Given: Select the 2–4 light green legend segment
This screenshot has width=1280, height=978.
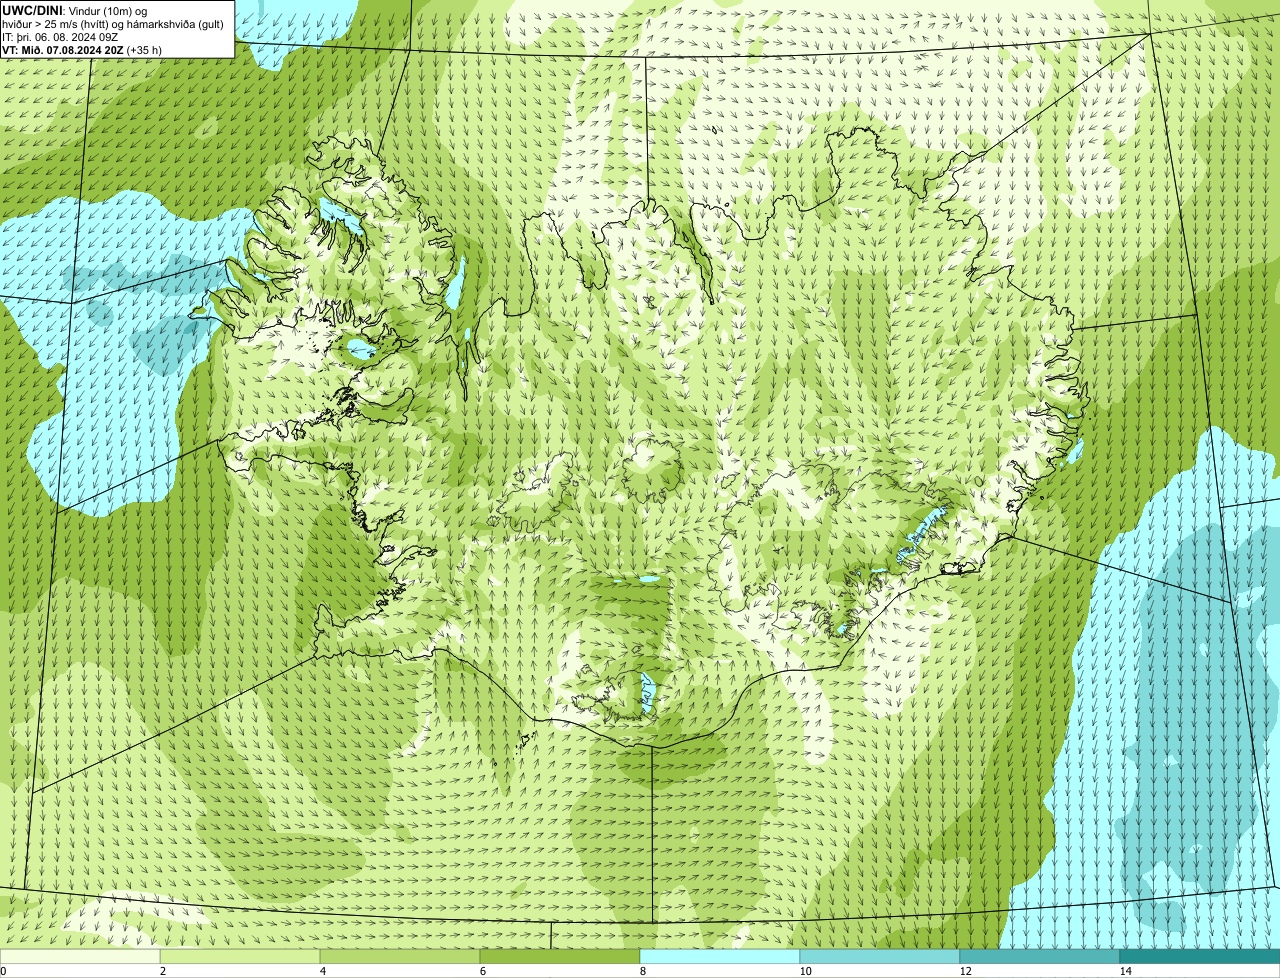Looking at the screenshot, I should click(x=240, y=956).
